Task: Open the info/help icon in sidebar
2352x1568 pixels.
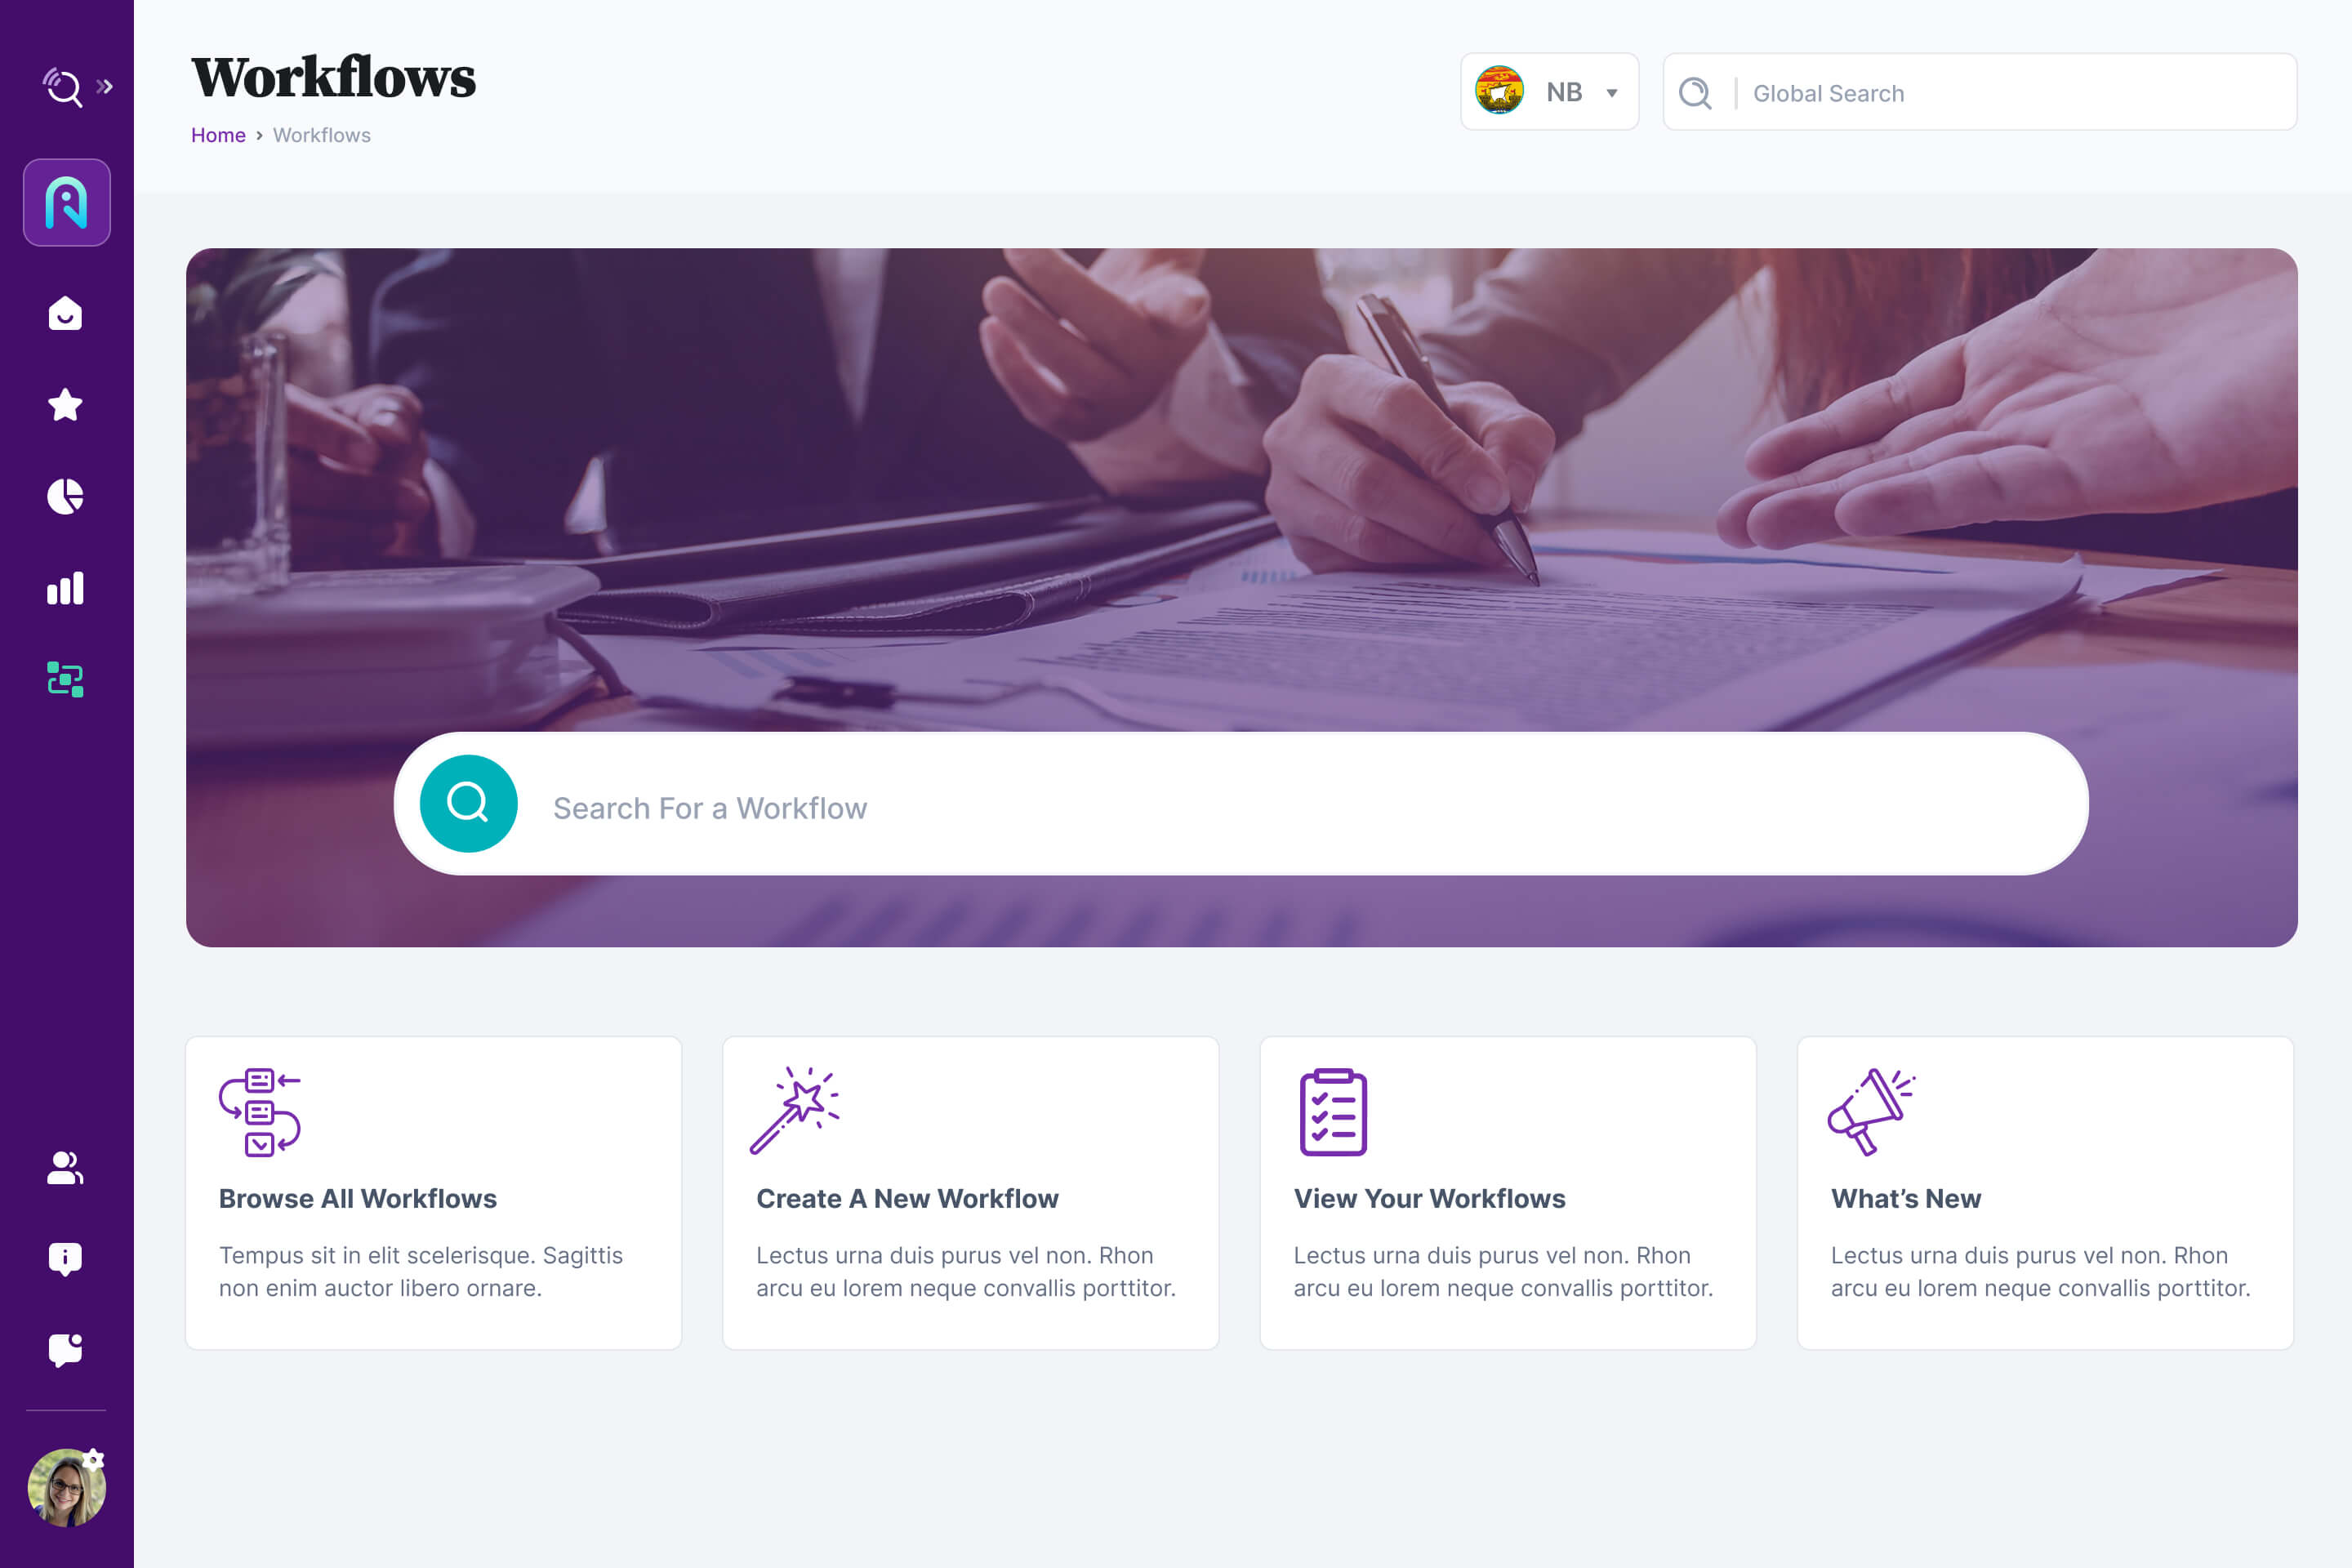Action: point(66,1258)
